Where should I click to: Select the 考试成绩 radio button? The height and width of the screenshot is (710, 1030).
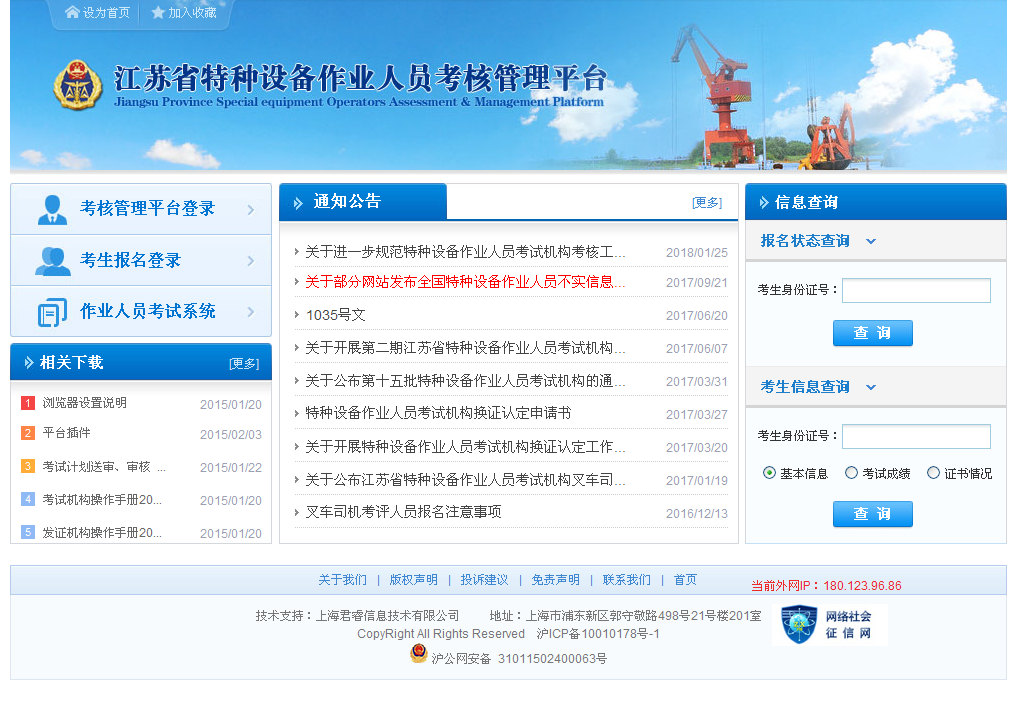(x=851, y=473)
